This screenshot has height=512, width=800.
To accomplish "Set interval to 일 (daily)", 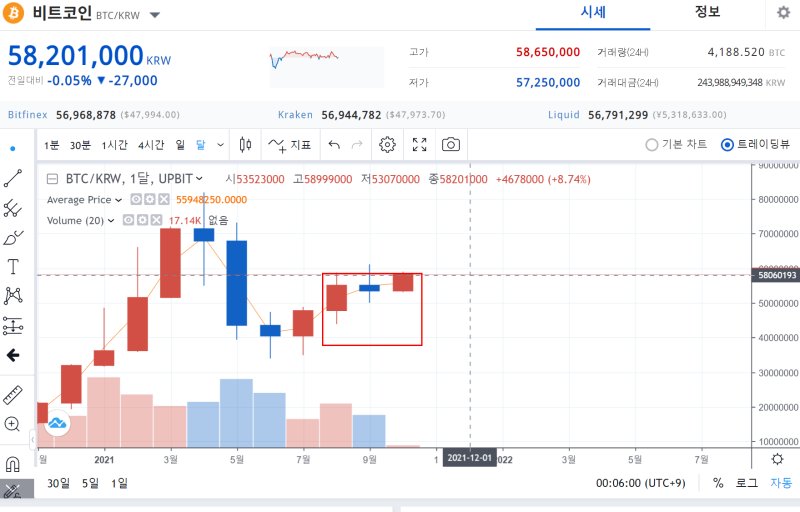I will click(x=180, y=145).
